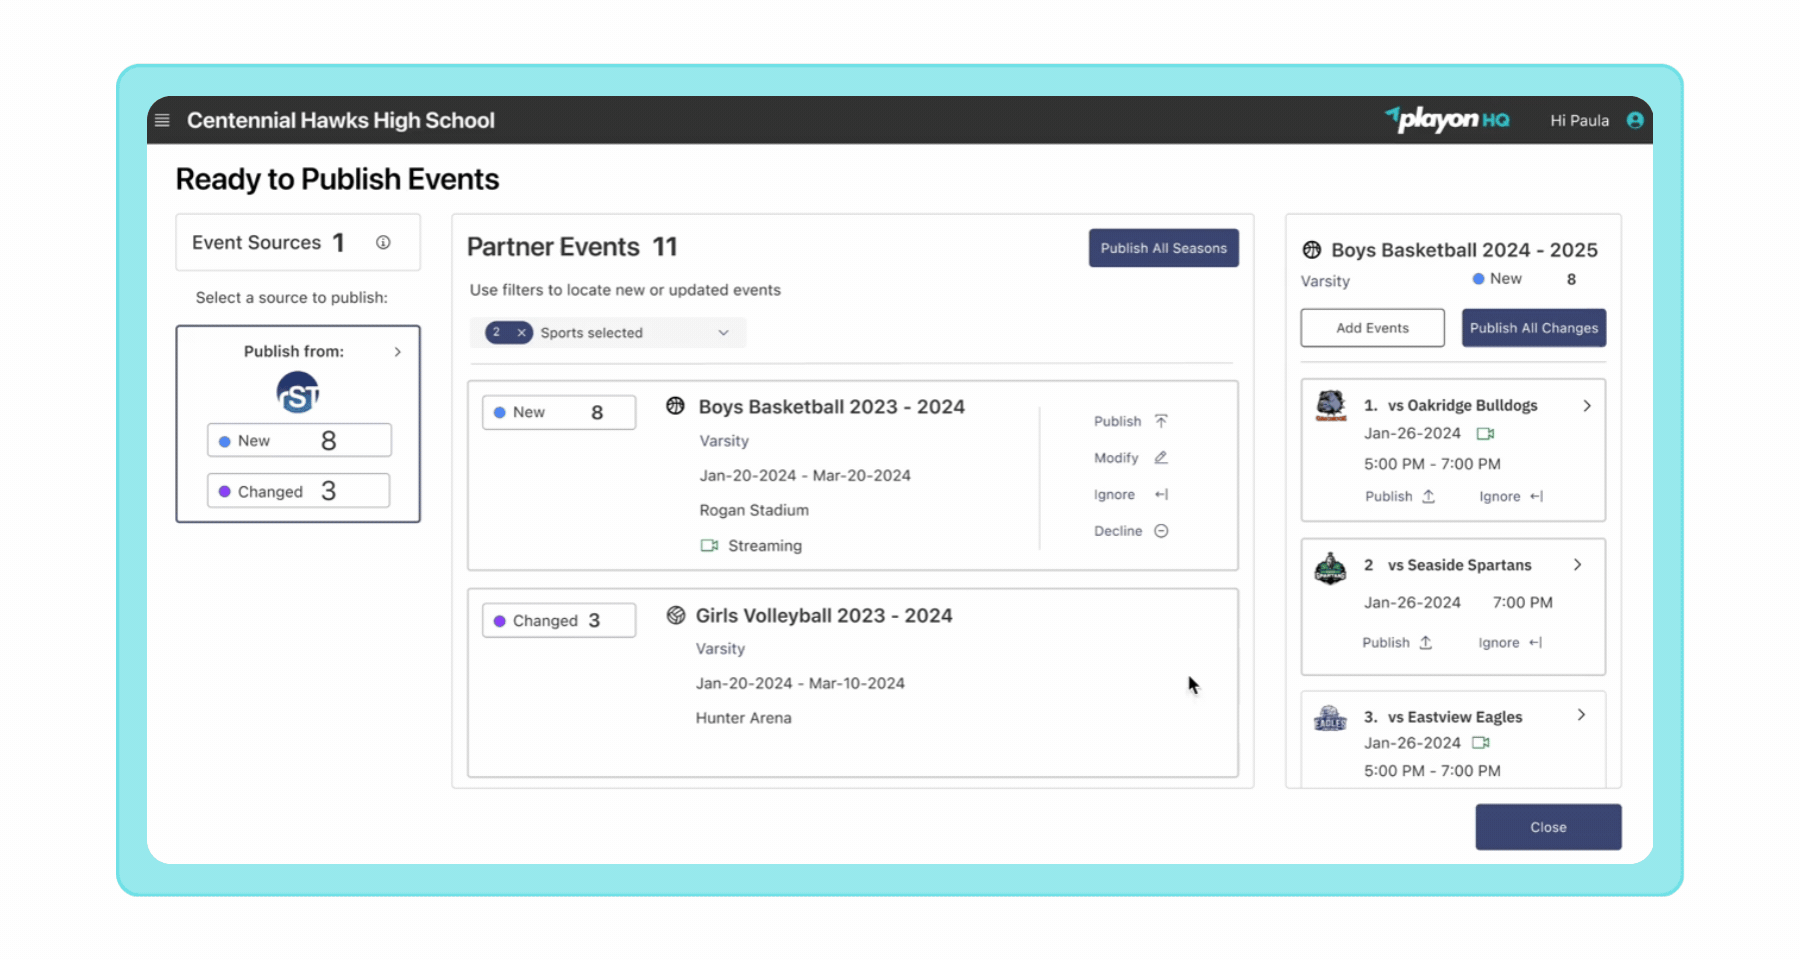Click the Event Sources info icon
Screen dimensions: 1800x960
tap(383, 243)
